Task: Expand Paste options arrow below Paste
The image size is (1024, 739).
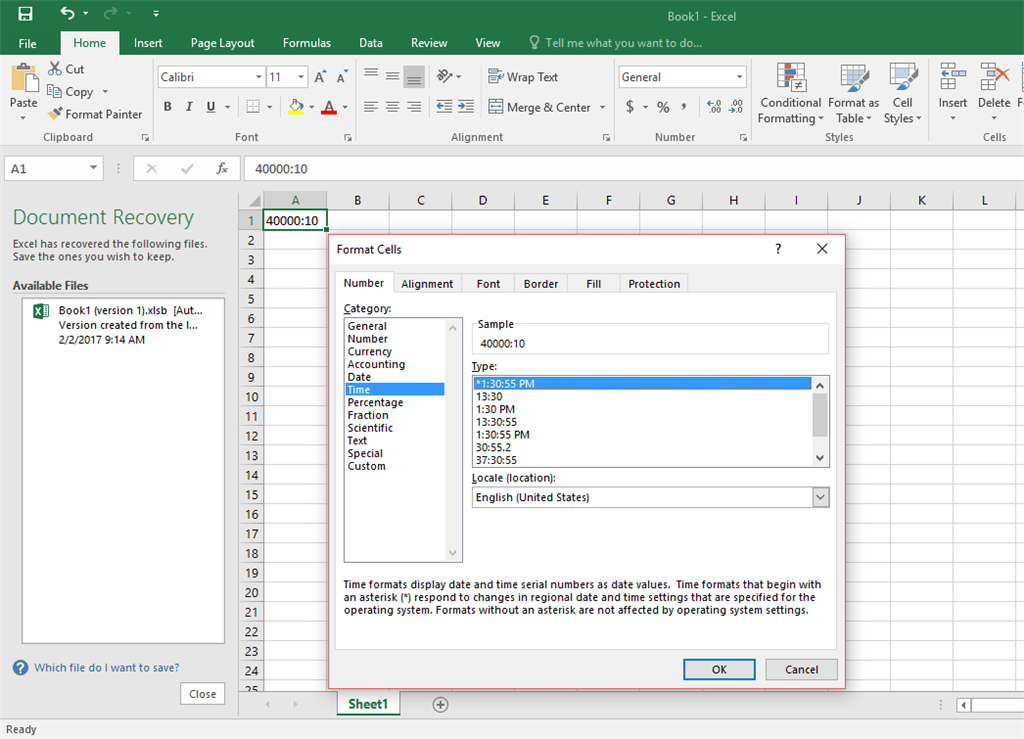Action: [24, 118]
